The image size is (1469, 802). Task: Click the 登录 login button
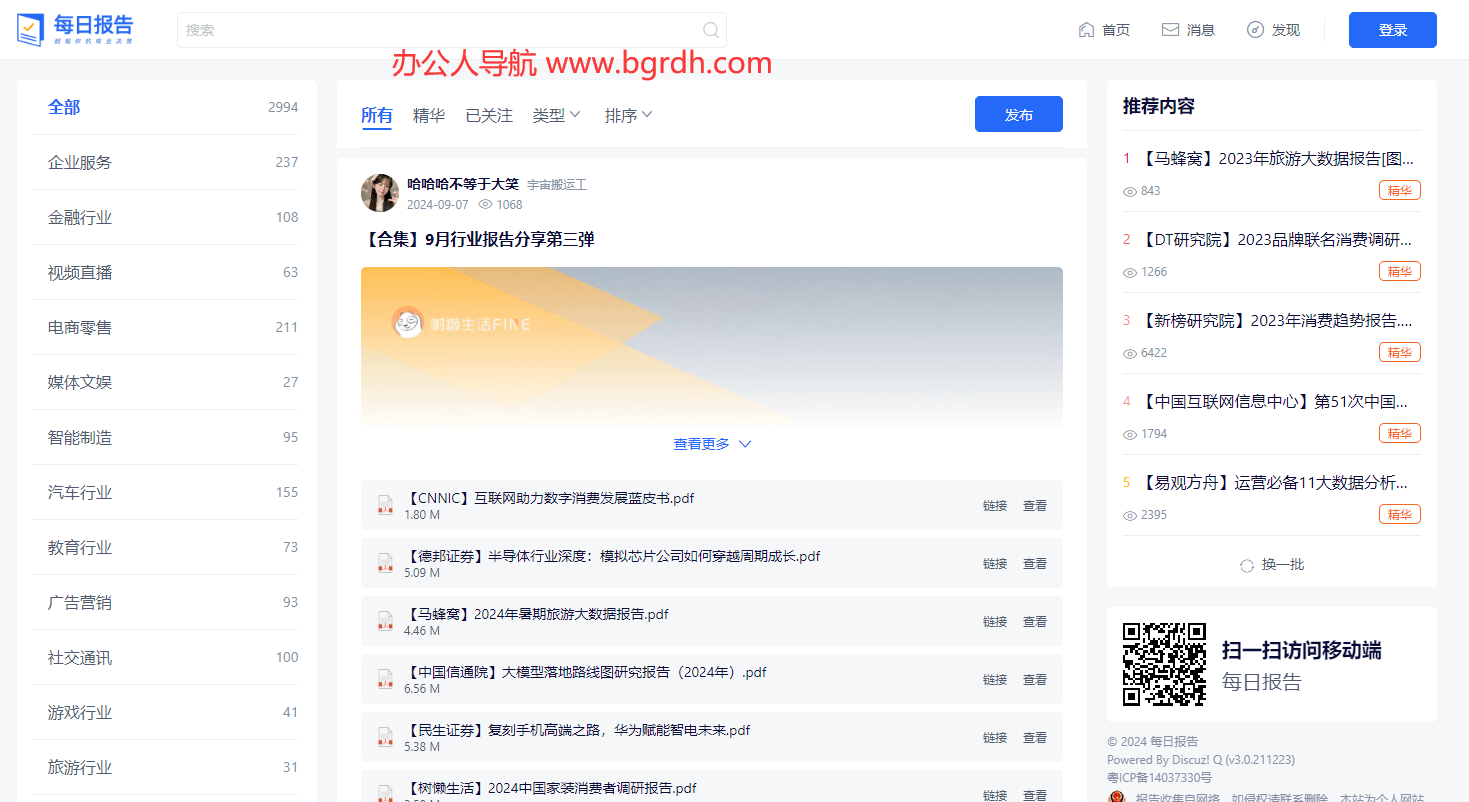pyautogui.click(x=1392, y=30)
